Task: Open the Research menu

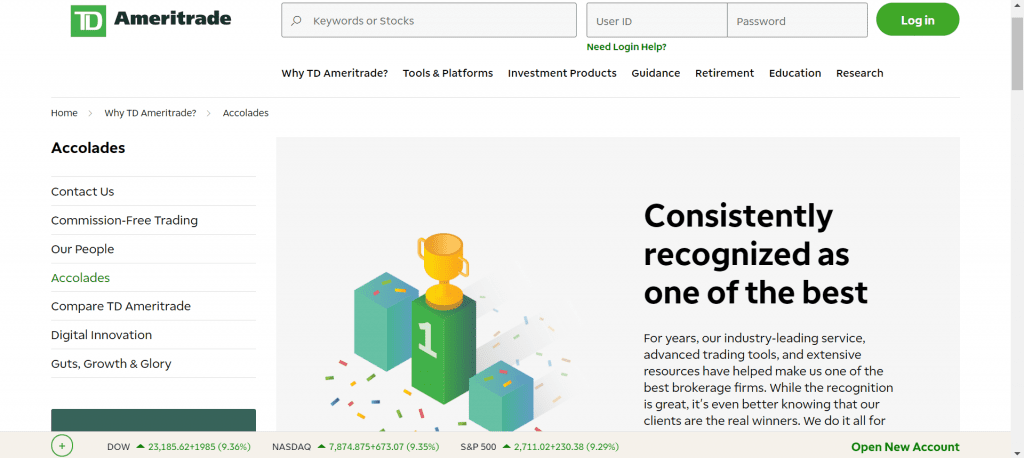Action: pyautogui.click(x=859, y=73)
